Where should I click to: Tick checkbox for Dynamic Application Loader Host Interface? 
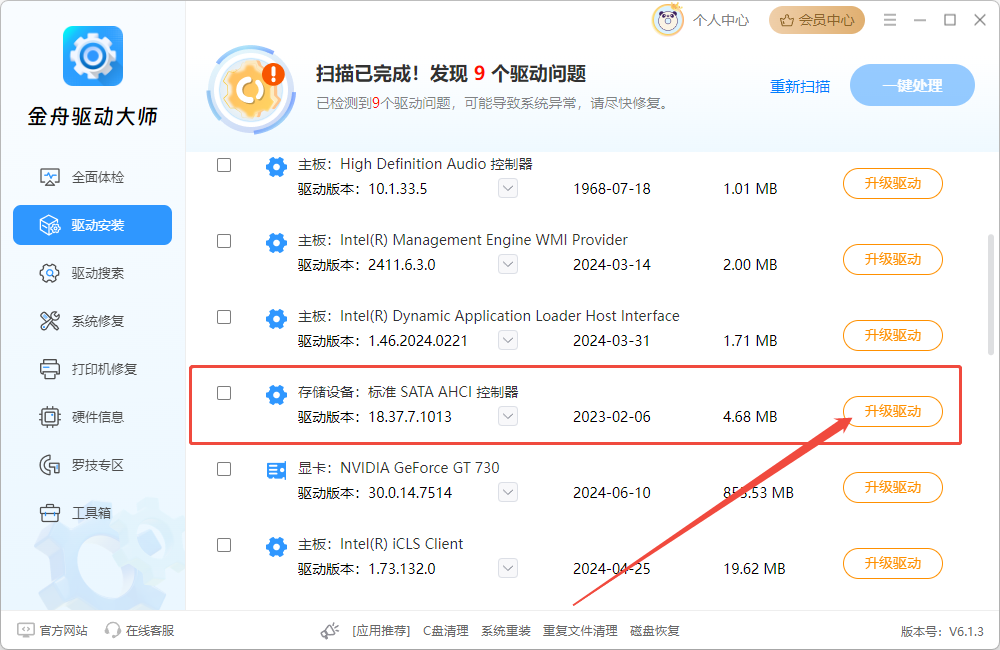pos(224,317)
